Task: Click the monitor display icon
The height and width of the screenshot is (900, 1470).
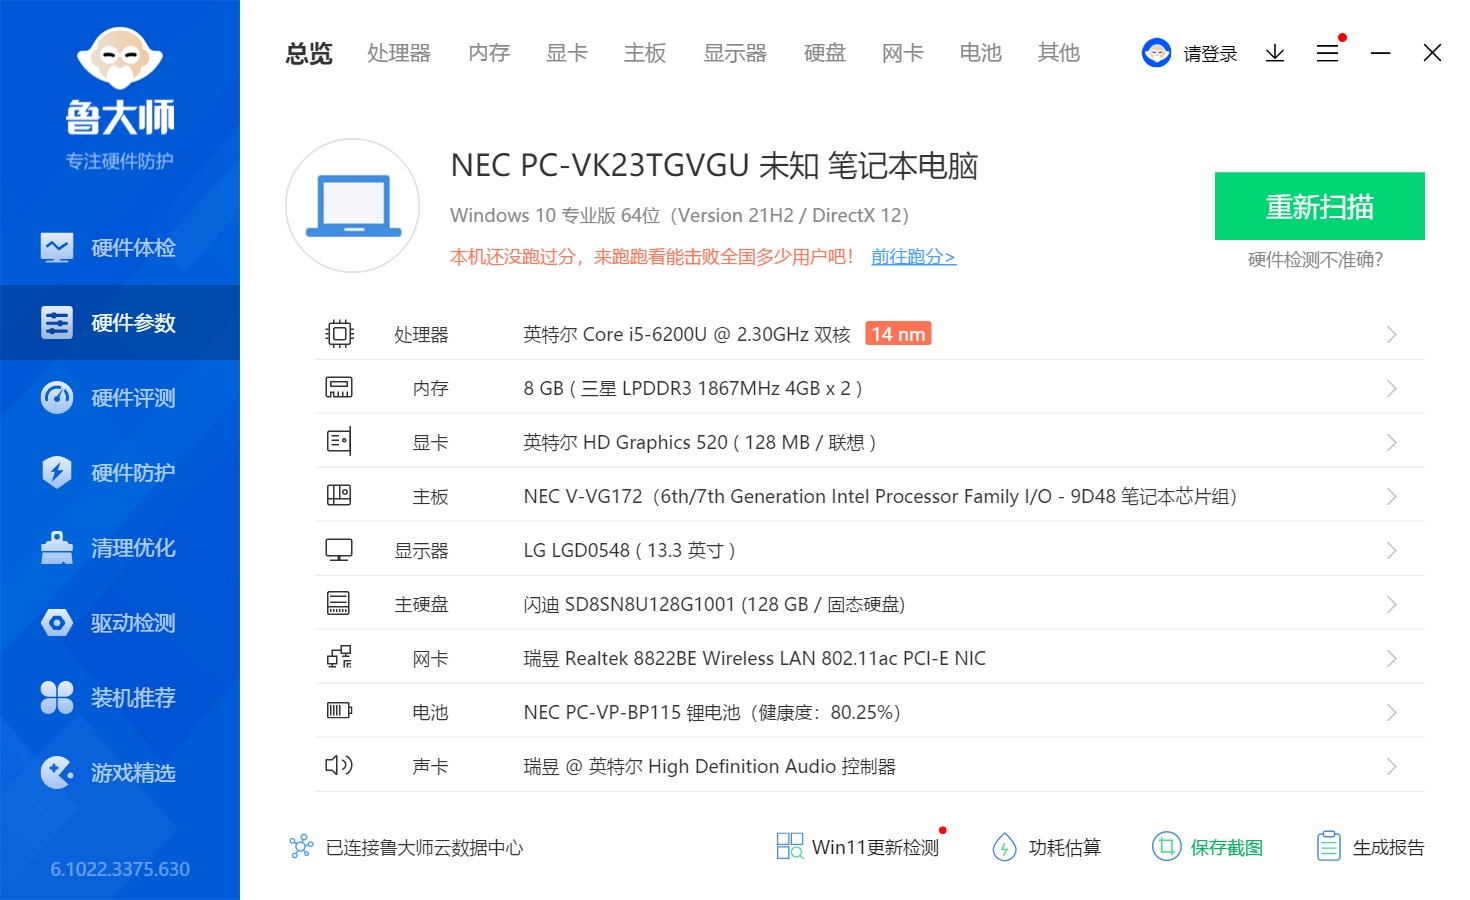Action: pyautogui.click(x=339, y=550)
